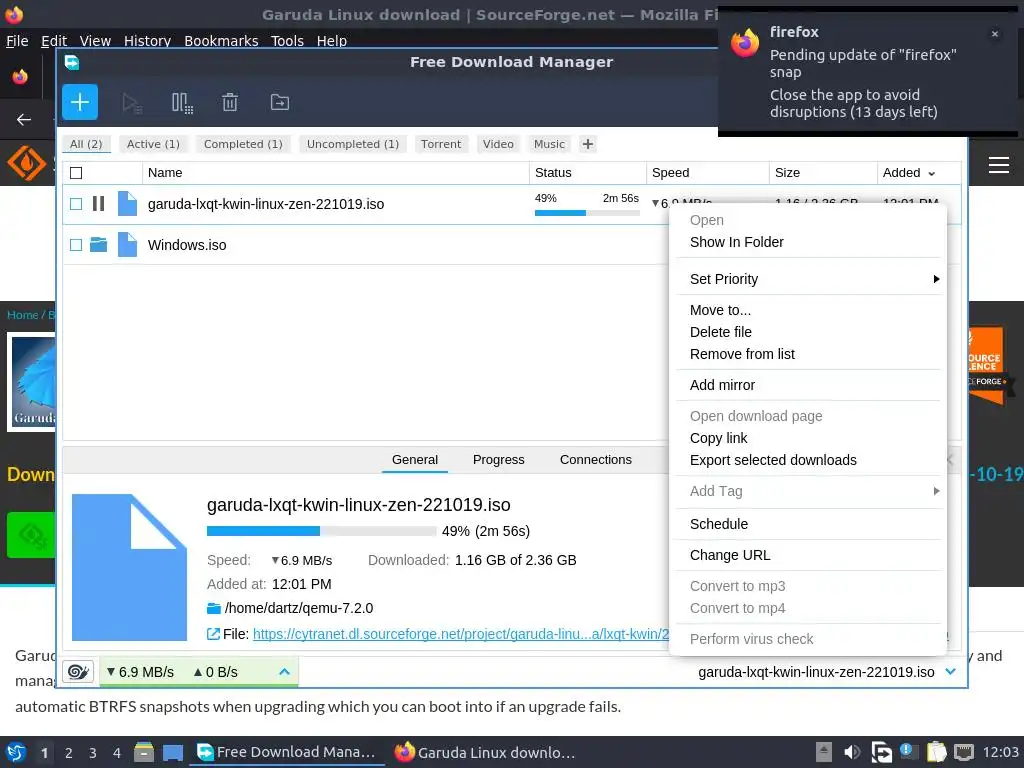Click row progress bar showing 49%
The image size is (1024, 768).
click(586, 213)
